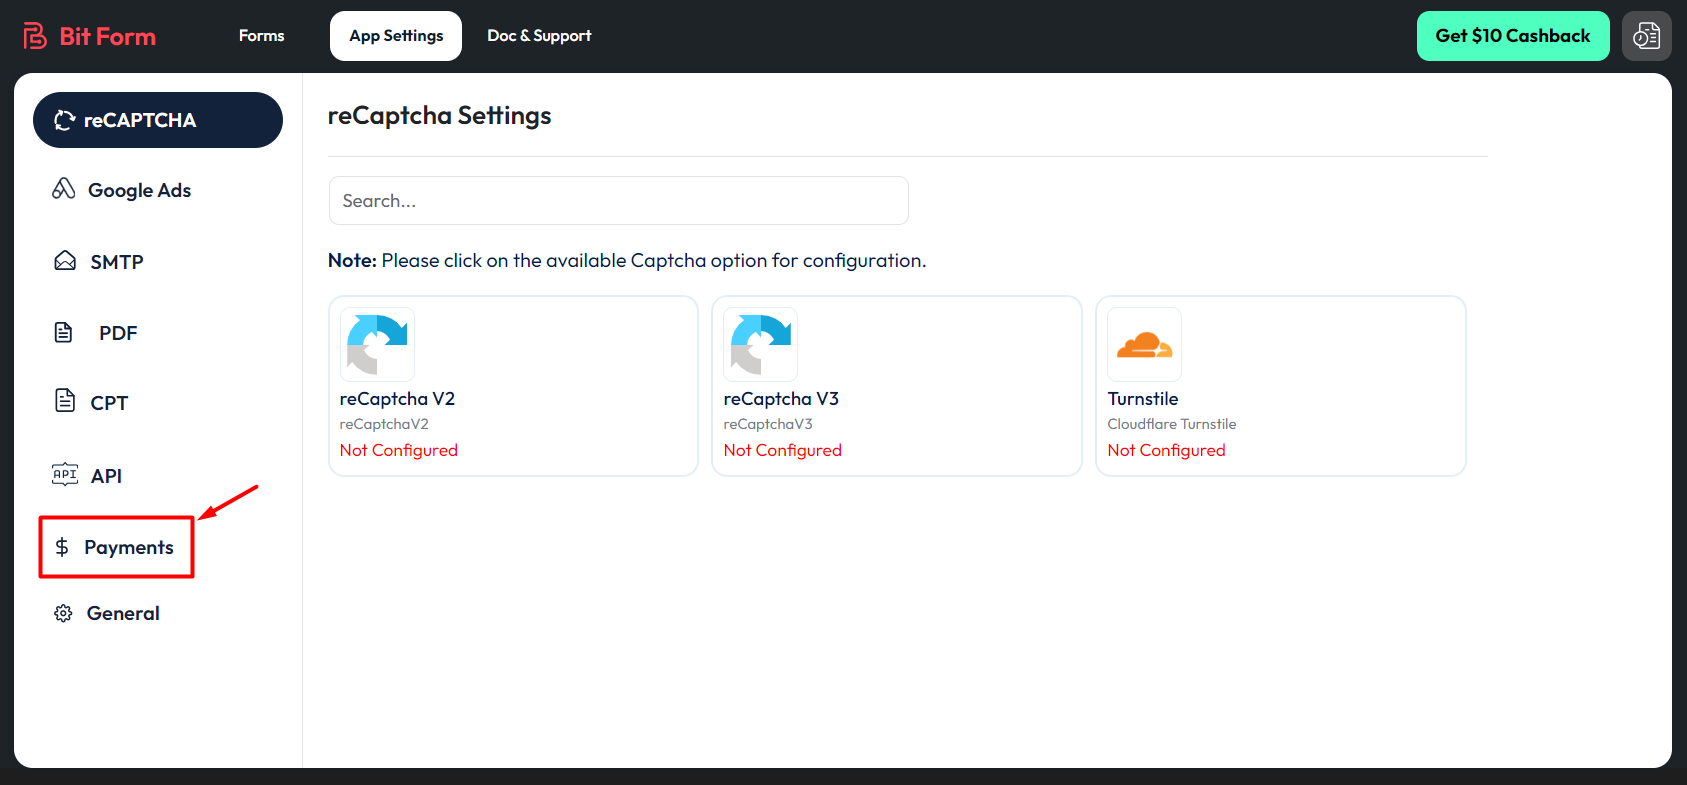Image resolution: width=1687 pixels, height=785 pixels.
Task: Click Not Configured under Turnstile
Action: pos(1166,450)
